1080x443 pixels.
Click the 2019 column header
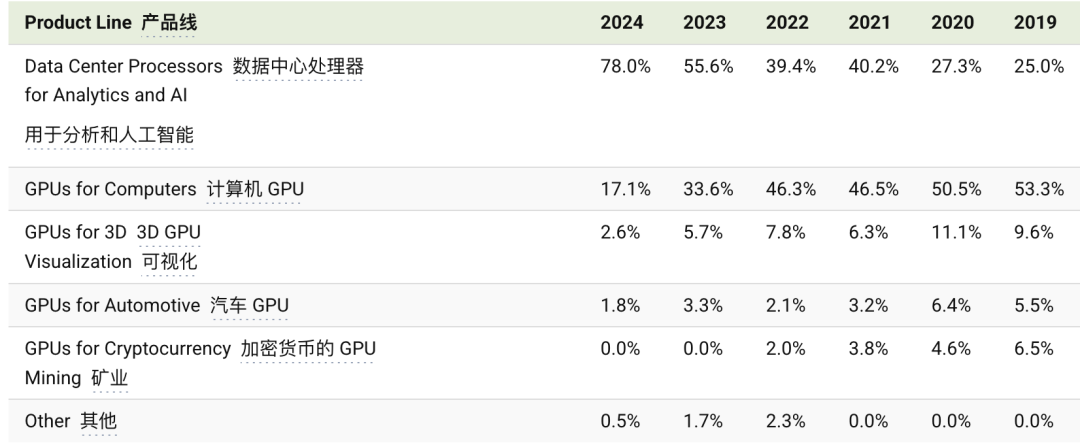pyautogui.click(x=1035, y=23)
